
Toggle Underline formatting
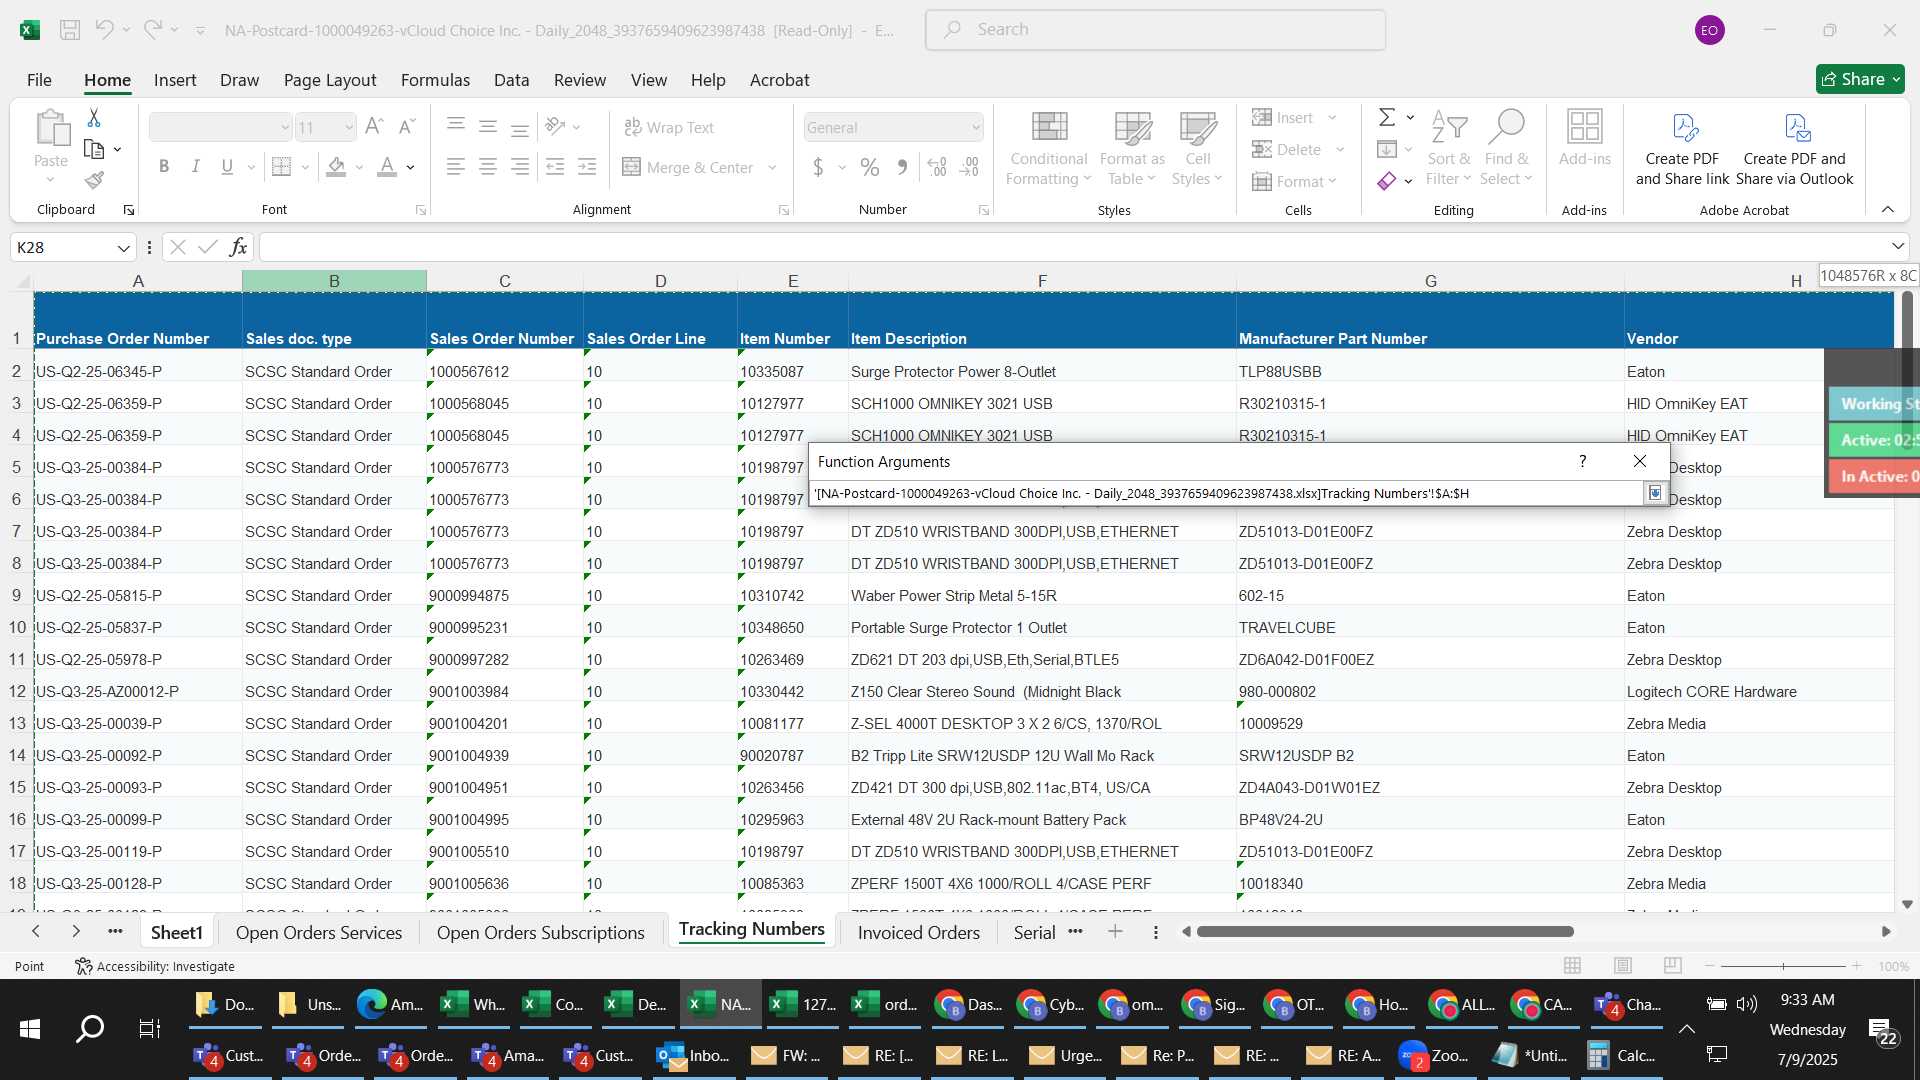pyautogui.click(x=227, y=167)
